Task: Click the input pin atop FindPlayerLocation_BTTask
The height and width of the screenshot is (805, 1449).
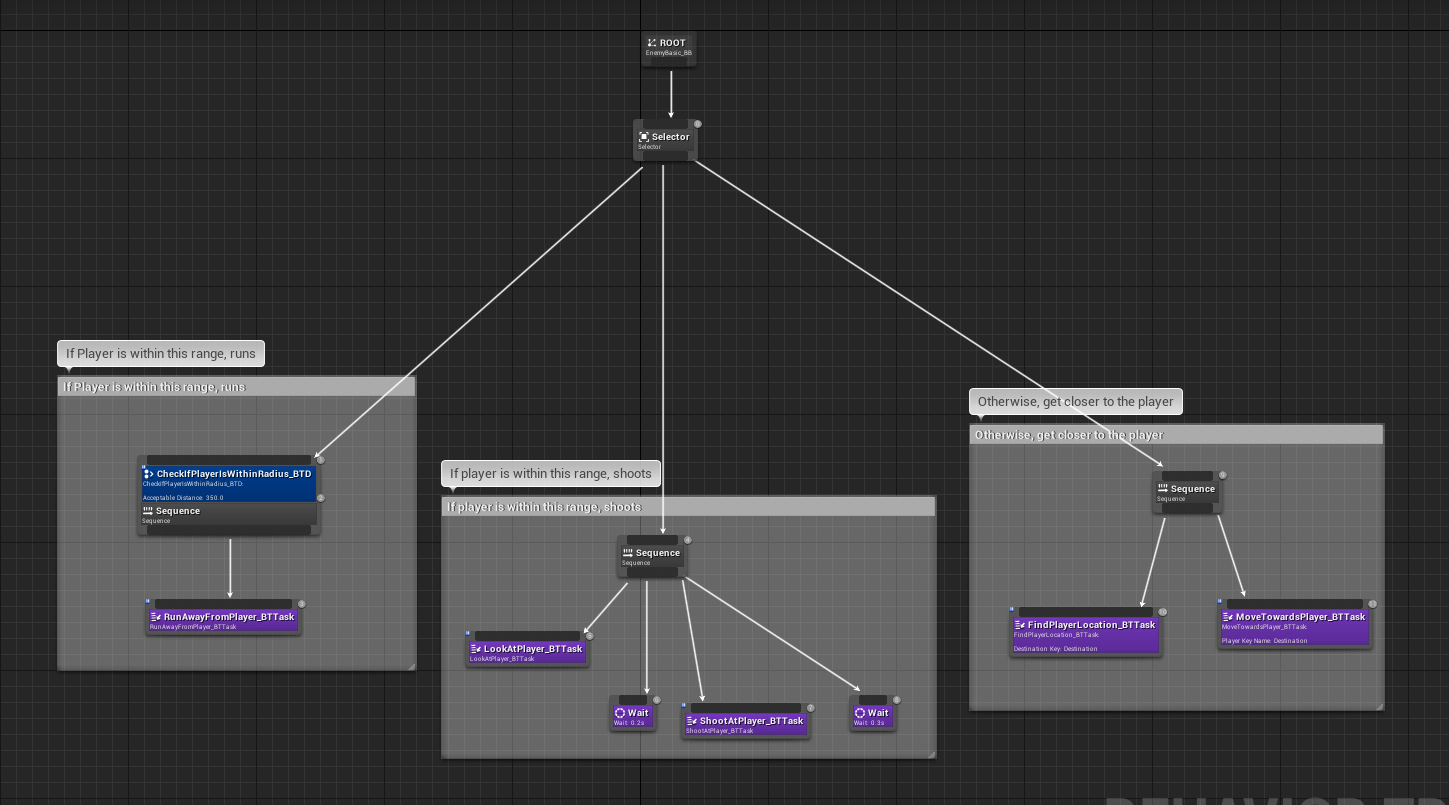Action: (x=1086, y=613)
